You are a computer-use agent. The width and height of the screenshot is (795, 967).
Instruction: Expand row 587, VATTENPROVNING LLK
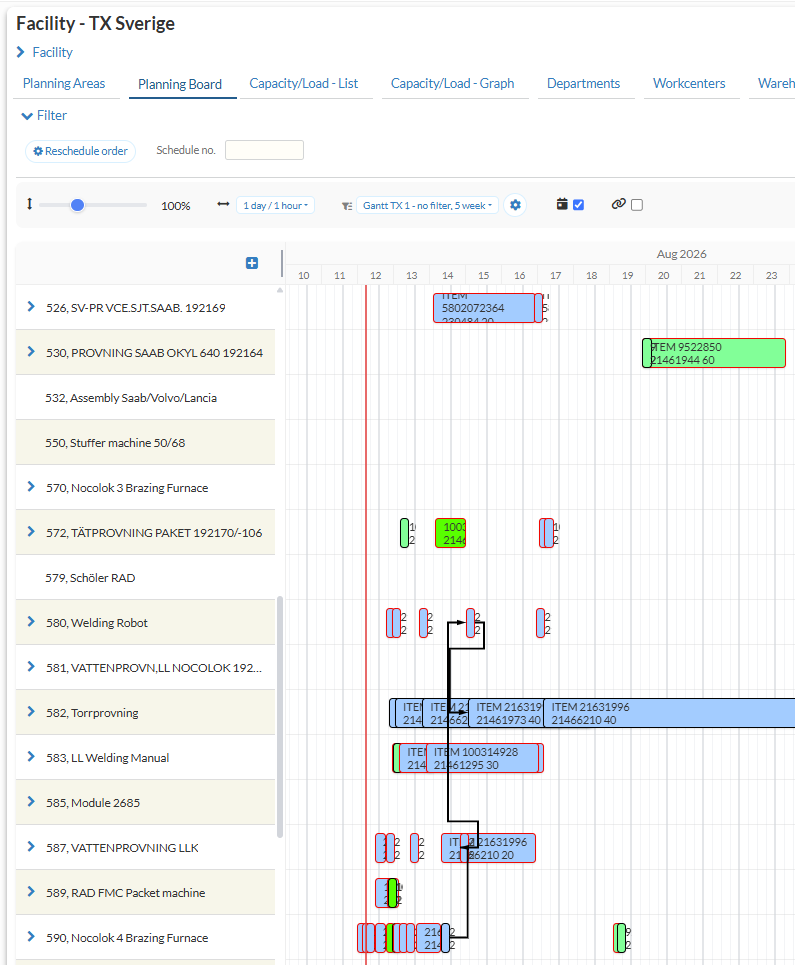click(x=31, y=847)
